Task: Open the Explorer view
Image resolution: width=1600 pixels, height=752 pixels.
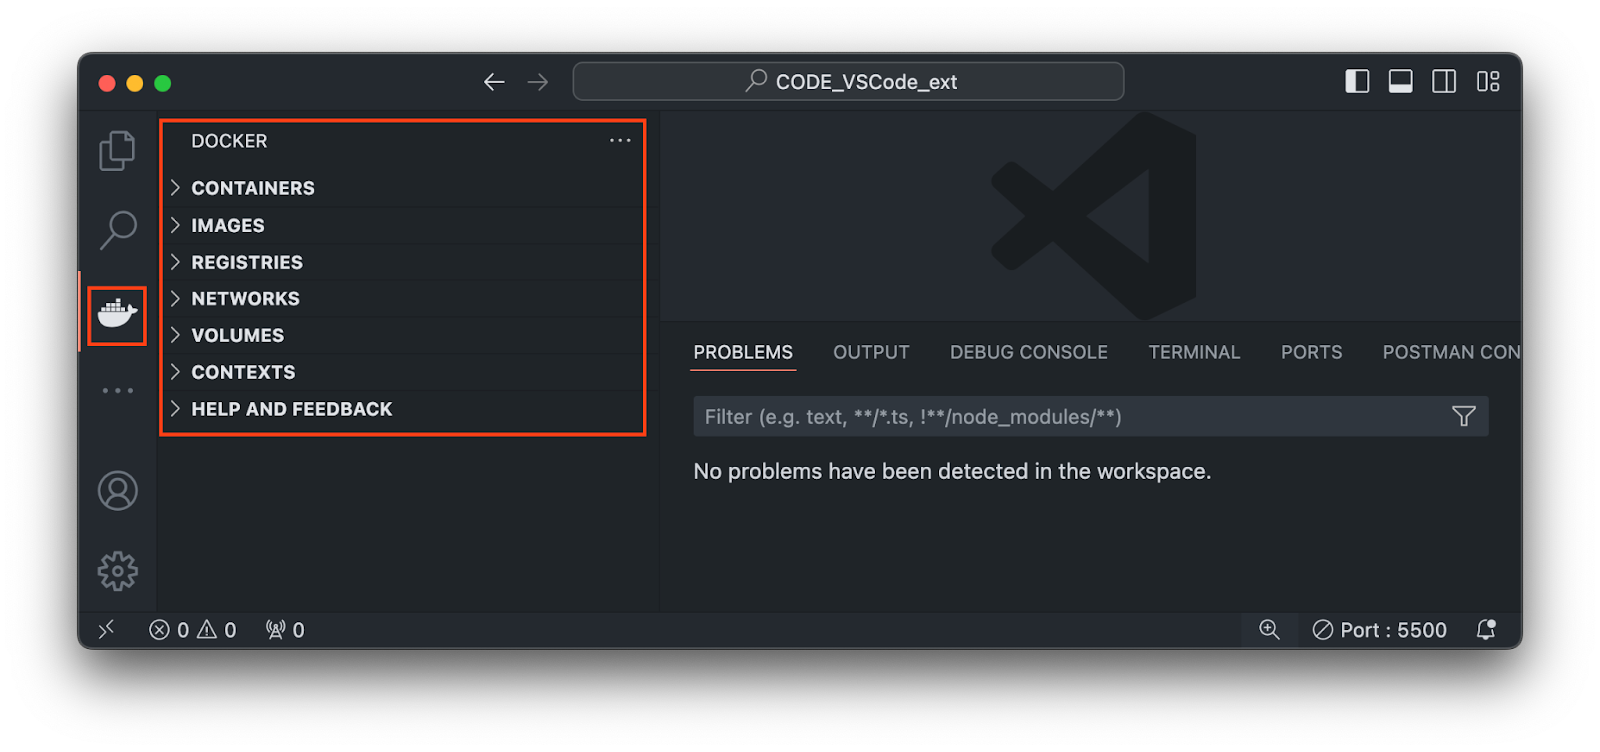Action: 117,150
